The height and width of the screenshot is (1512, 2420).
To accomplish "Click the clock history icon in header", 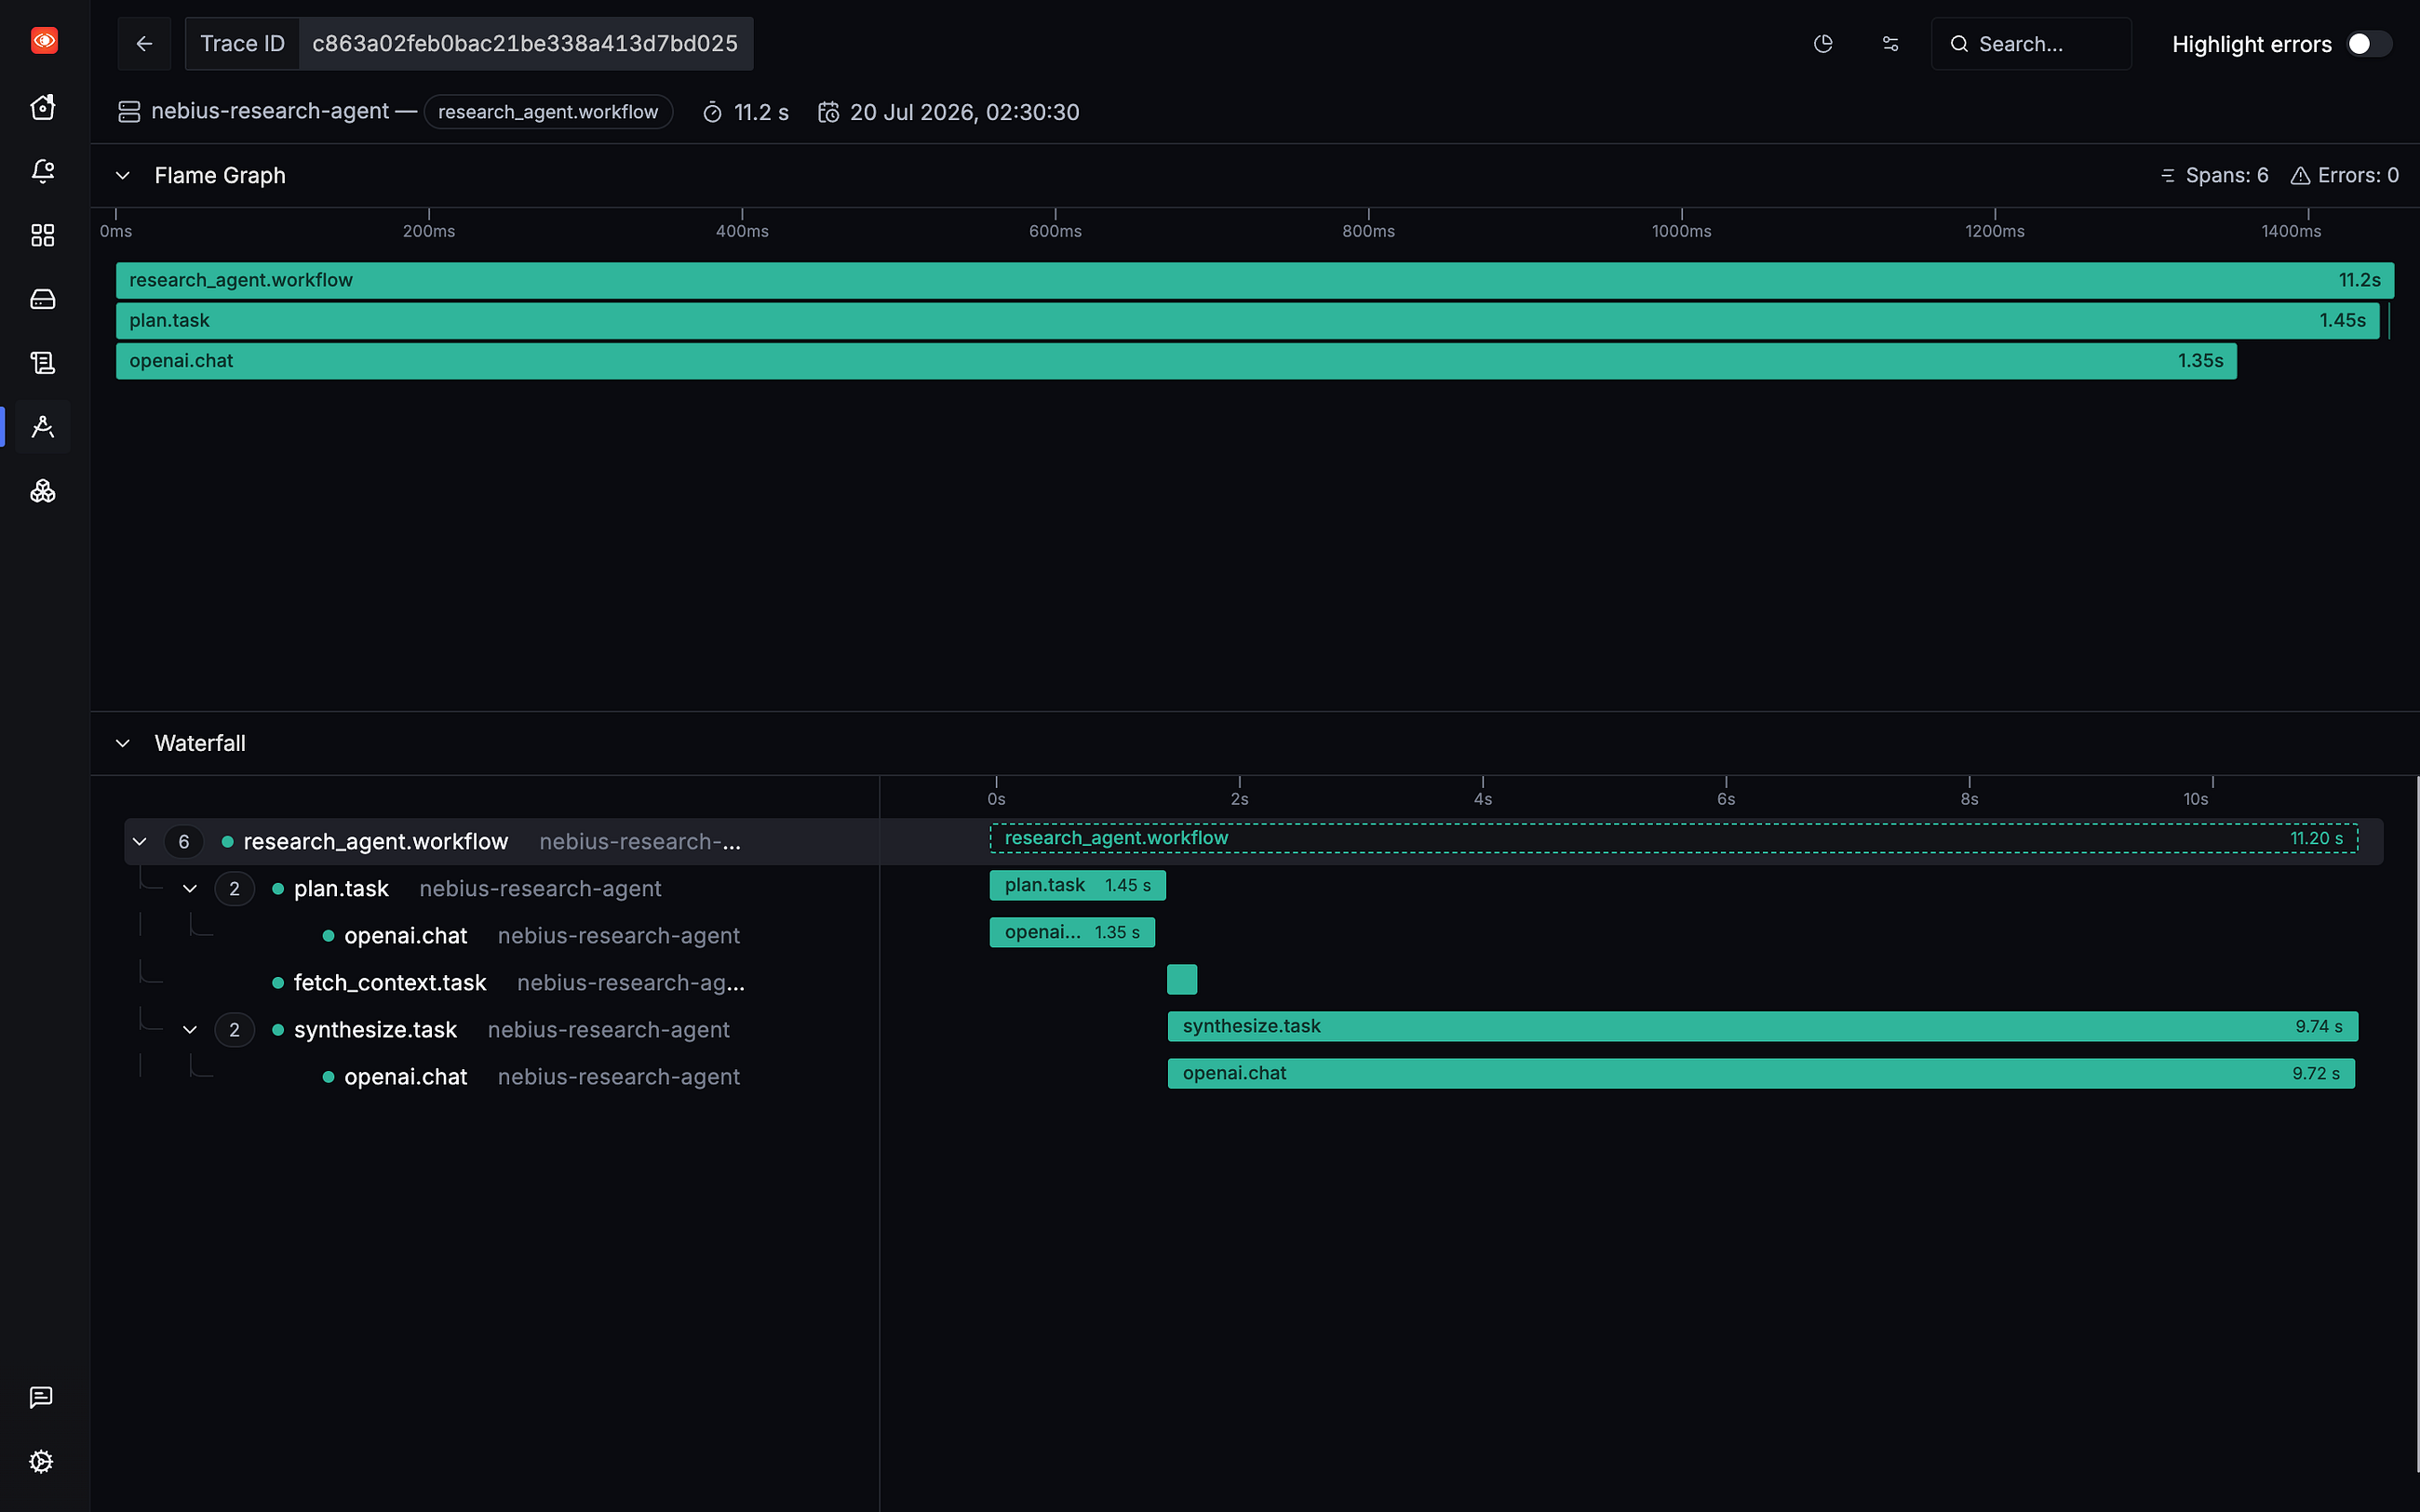I will (x=1823, y=44).
